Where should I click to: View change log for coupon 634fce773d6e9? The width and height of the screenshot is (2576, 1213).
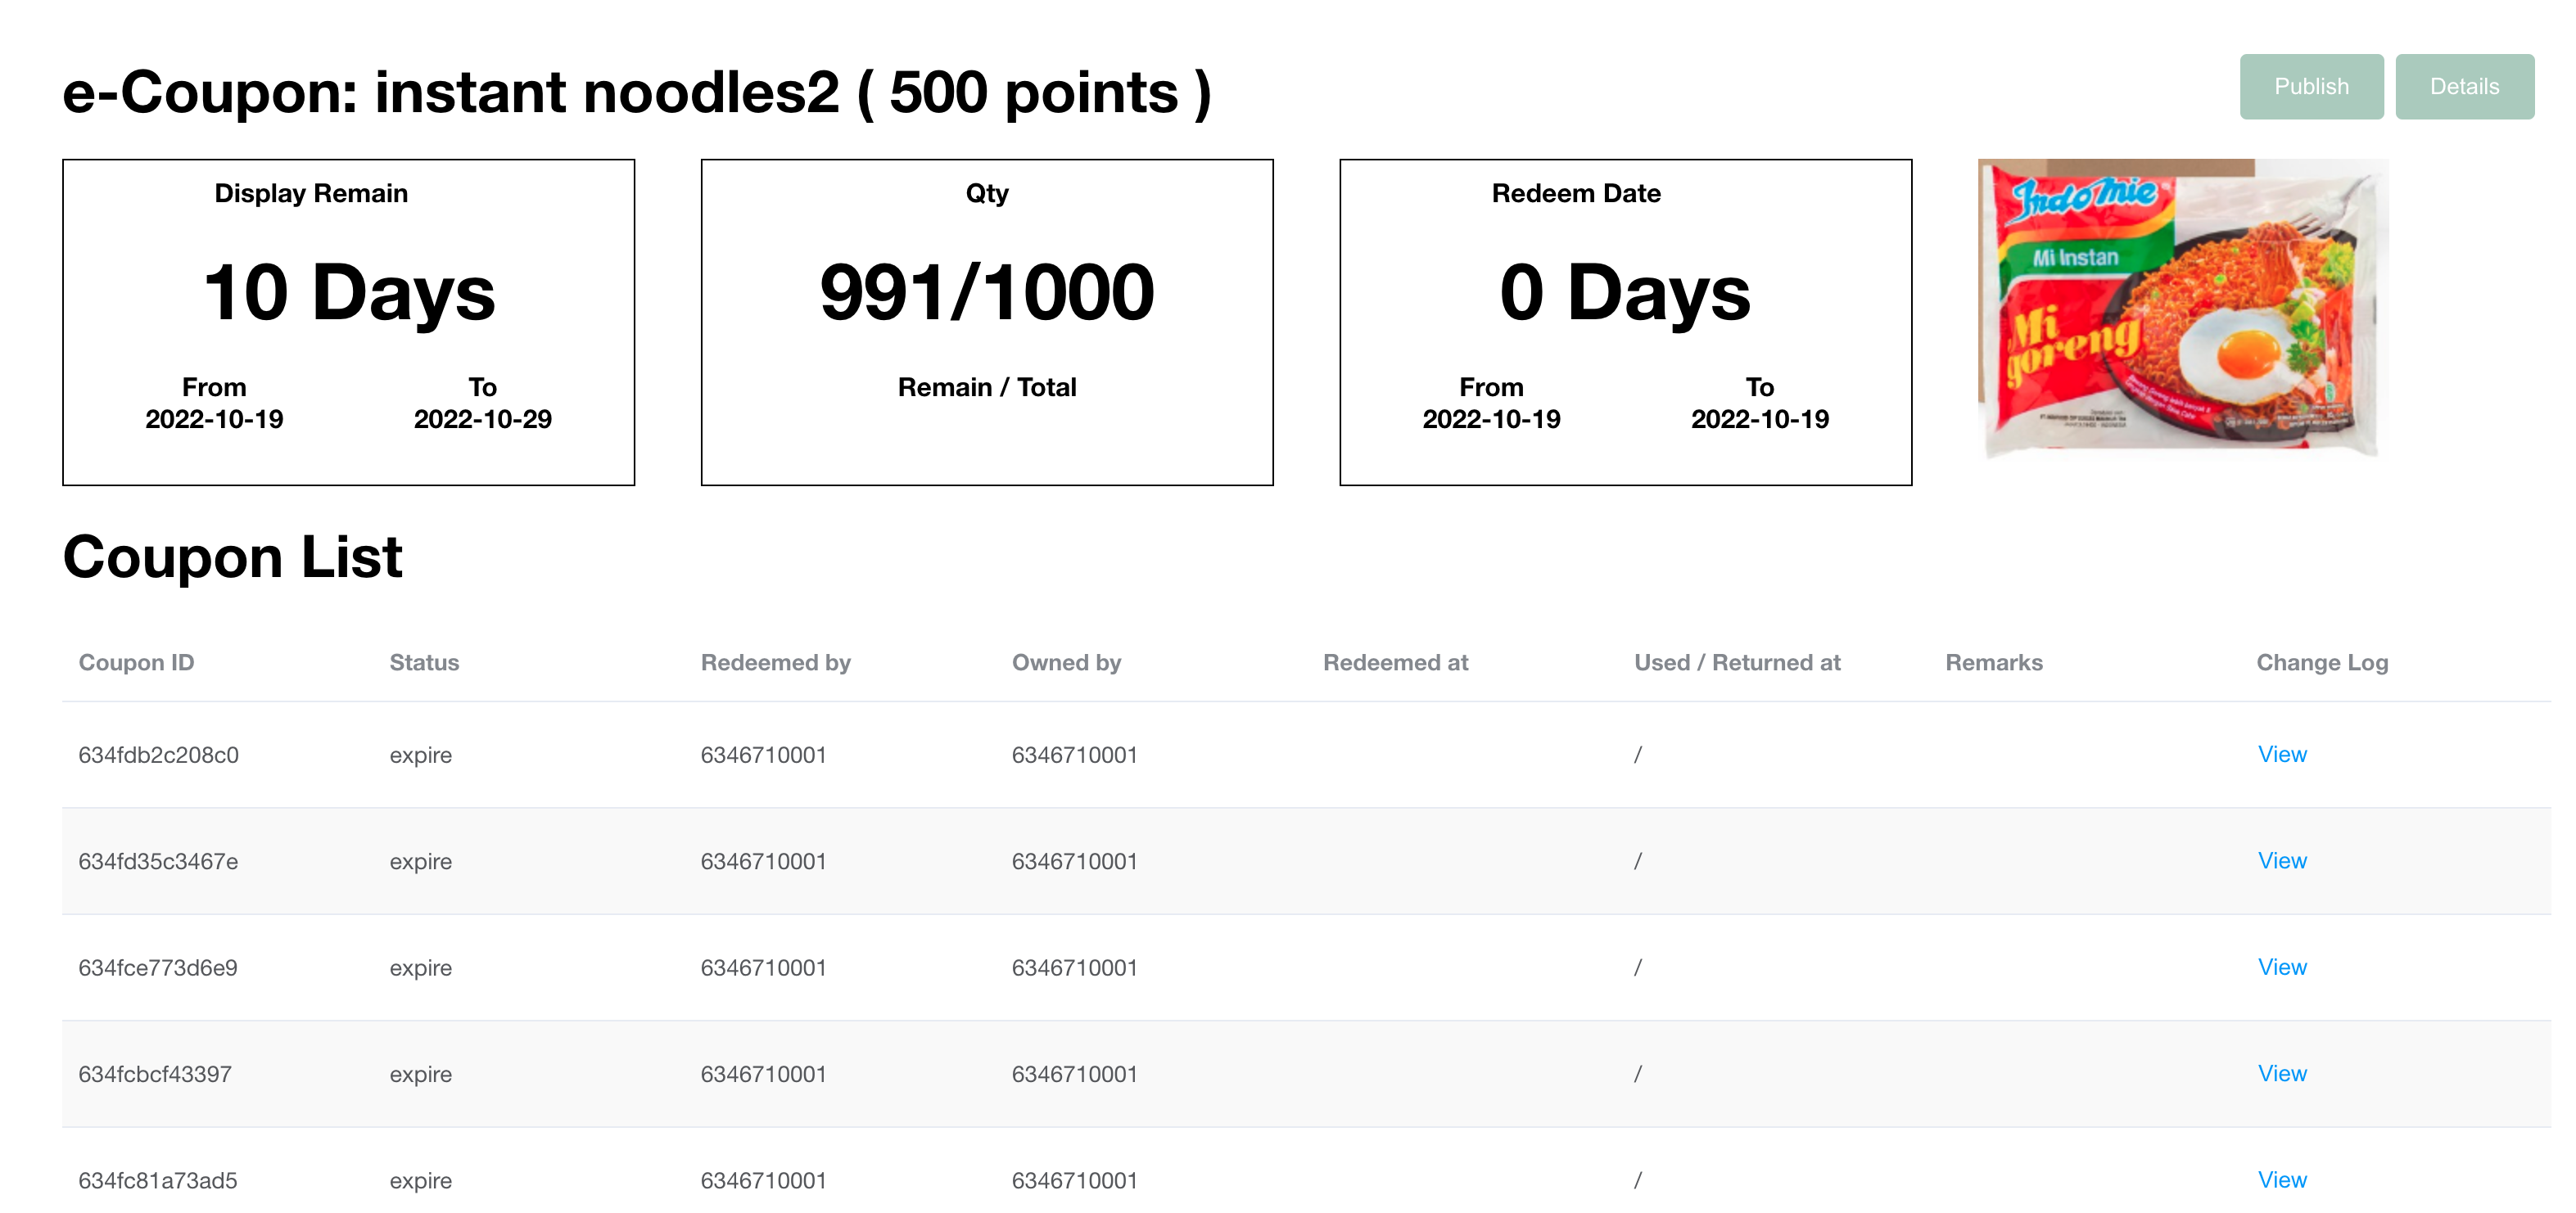click(2281, 967)
